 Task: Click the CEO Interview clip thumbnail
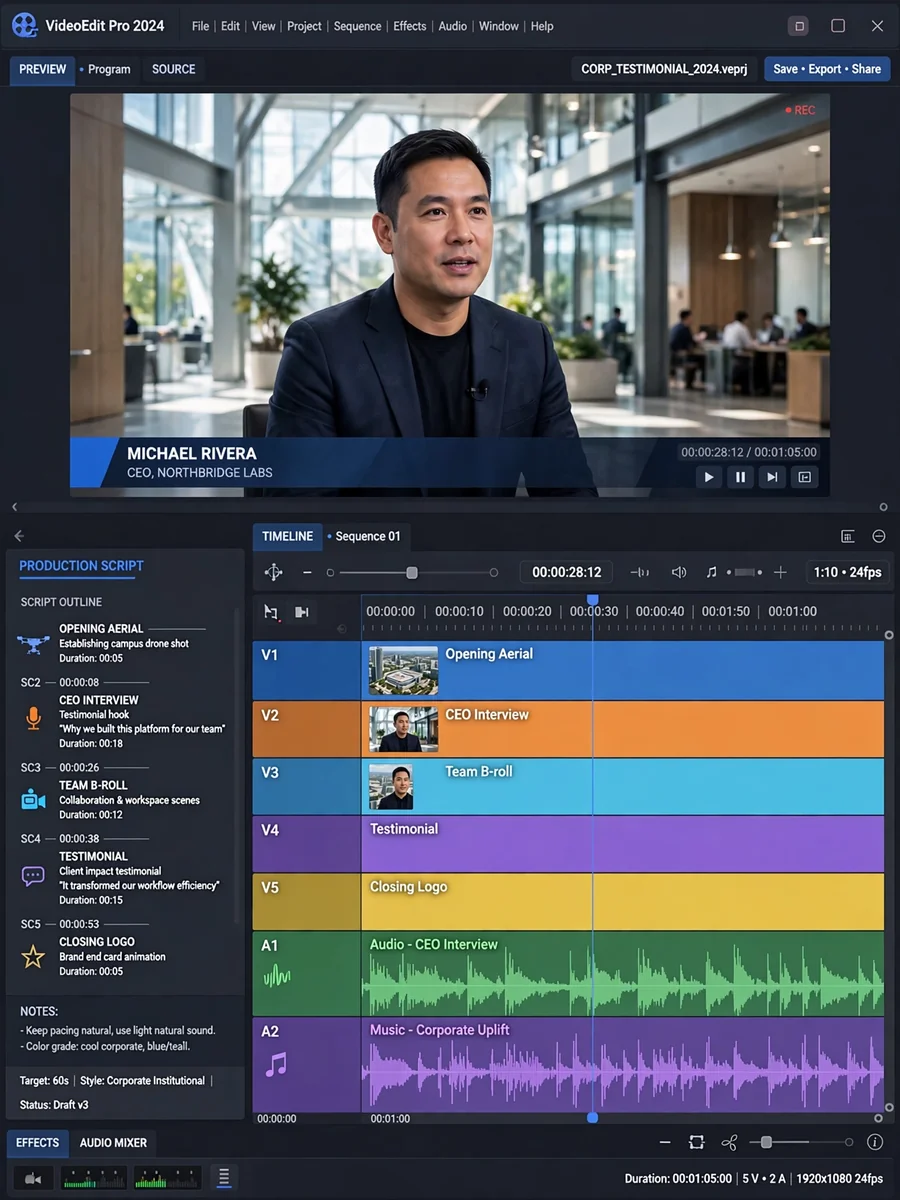(403, 729)
